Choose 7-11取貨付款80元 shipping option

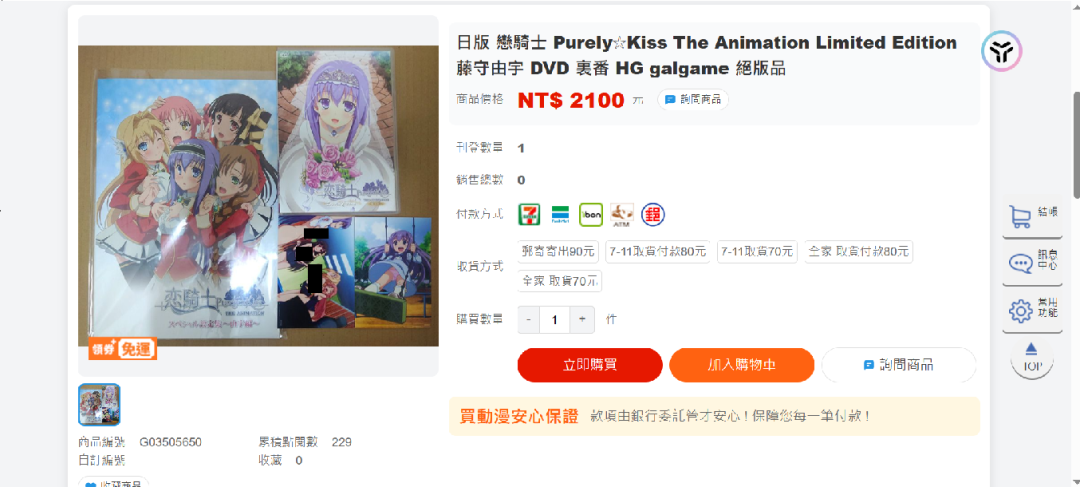pyautogui.click(x=658, y=251)
